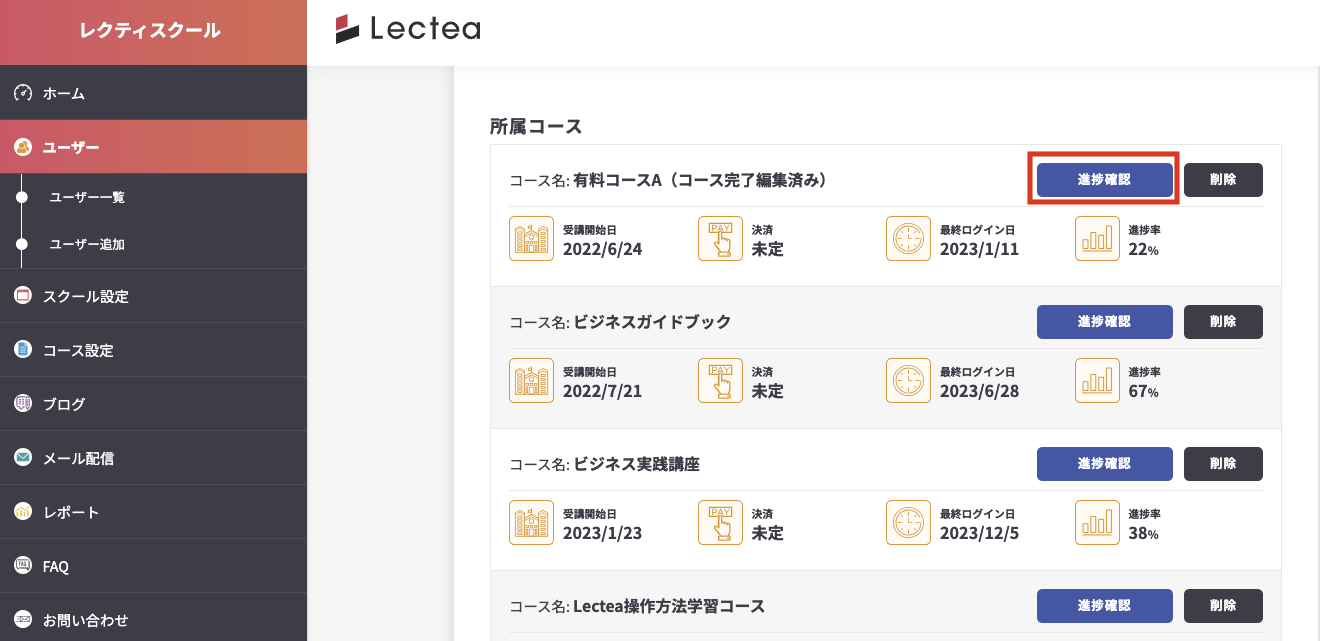The image size is (1320, 641).
Task: Click the Lectea logo icon in header
Action: coord(347,29)
